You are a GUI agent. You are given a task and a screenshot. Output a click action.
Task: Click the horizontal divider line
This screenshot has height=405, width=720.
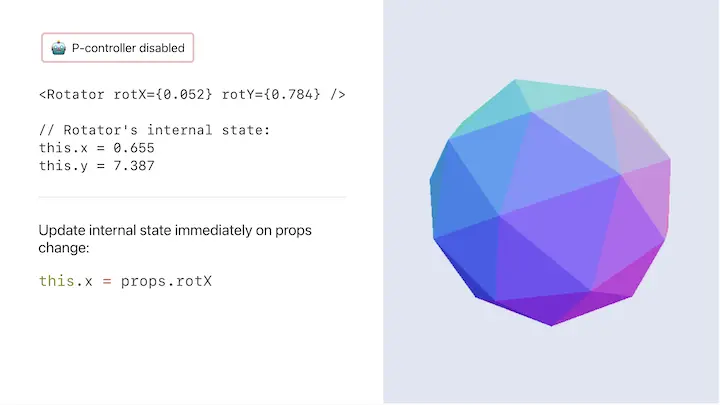tap(192, 197)
